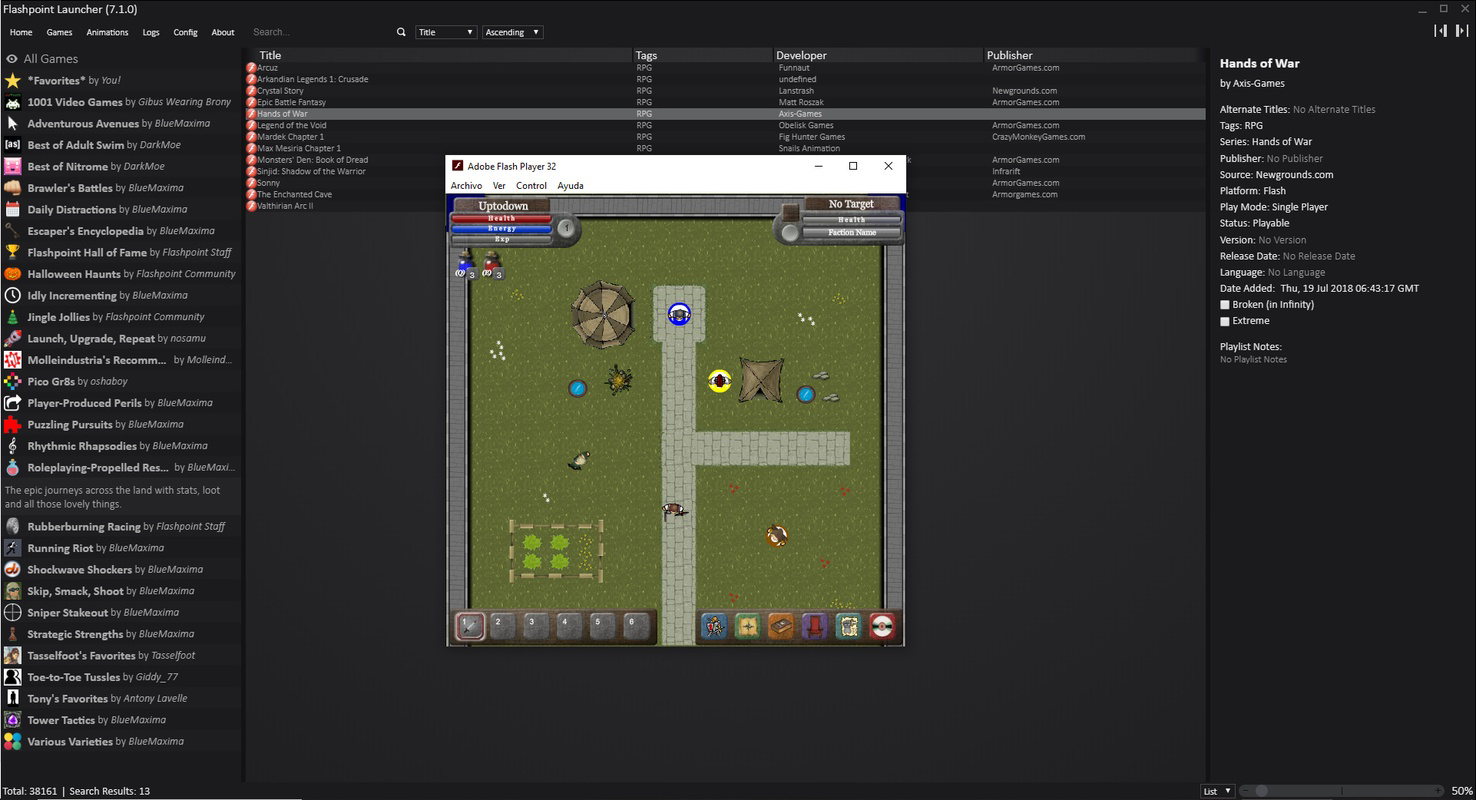Image resolution: width=1476 pixels, height=800 pixels.
Task: Open Control menu in Flash Player
Action: click(x=531, y=186)
